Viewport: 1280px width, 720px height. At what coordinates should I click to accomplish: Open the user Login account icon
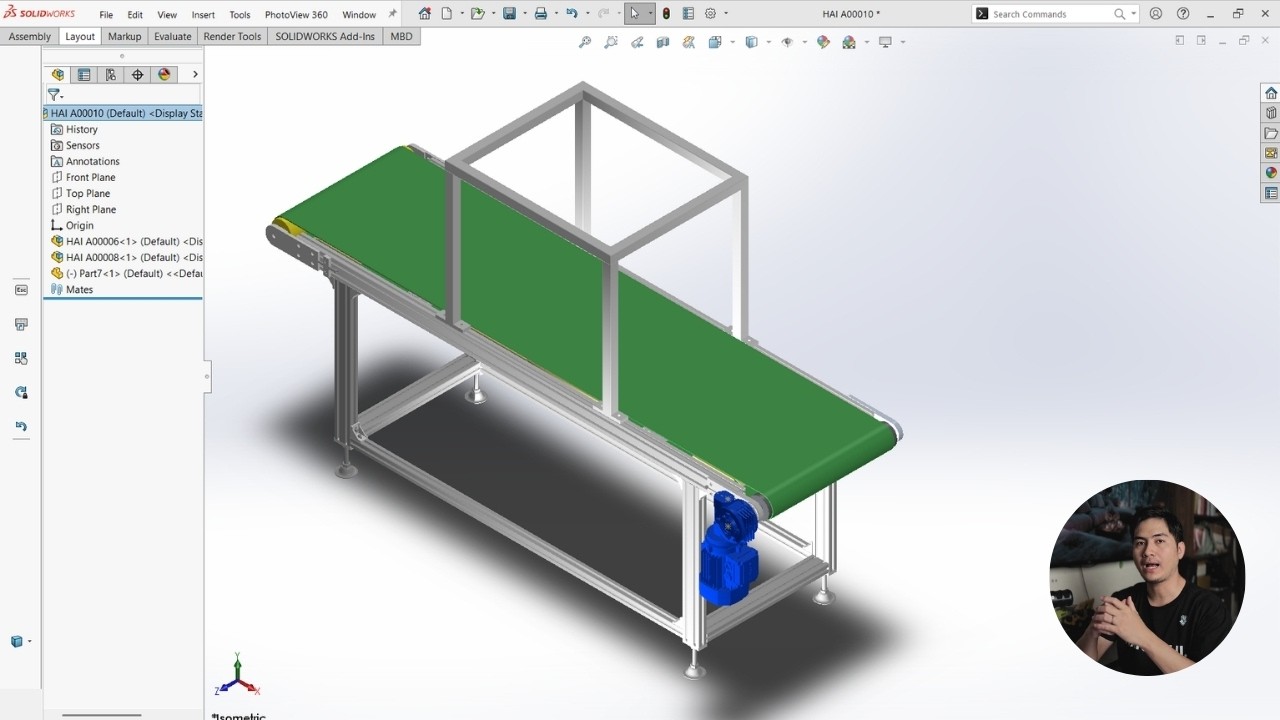(x=1156, y=14)
